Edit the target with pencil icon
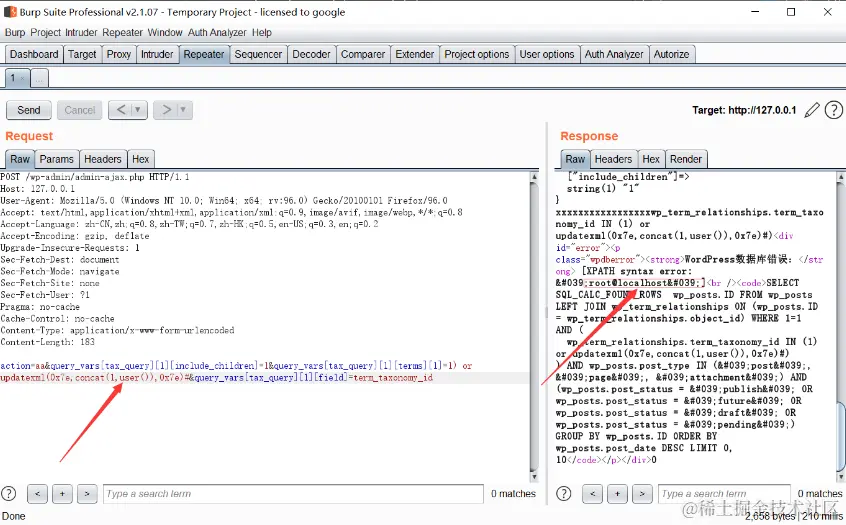The height and width of the screenshot is (525, 846). [811, 110]
